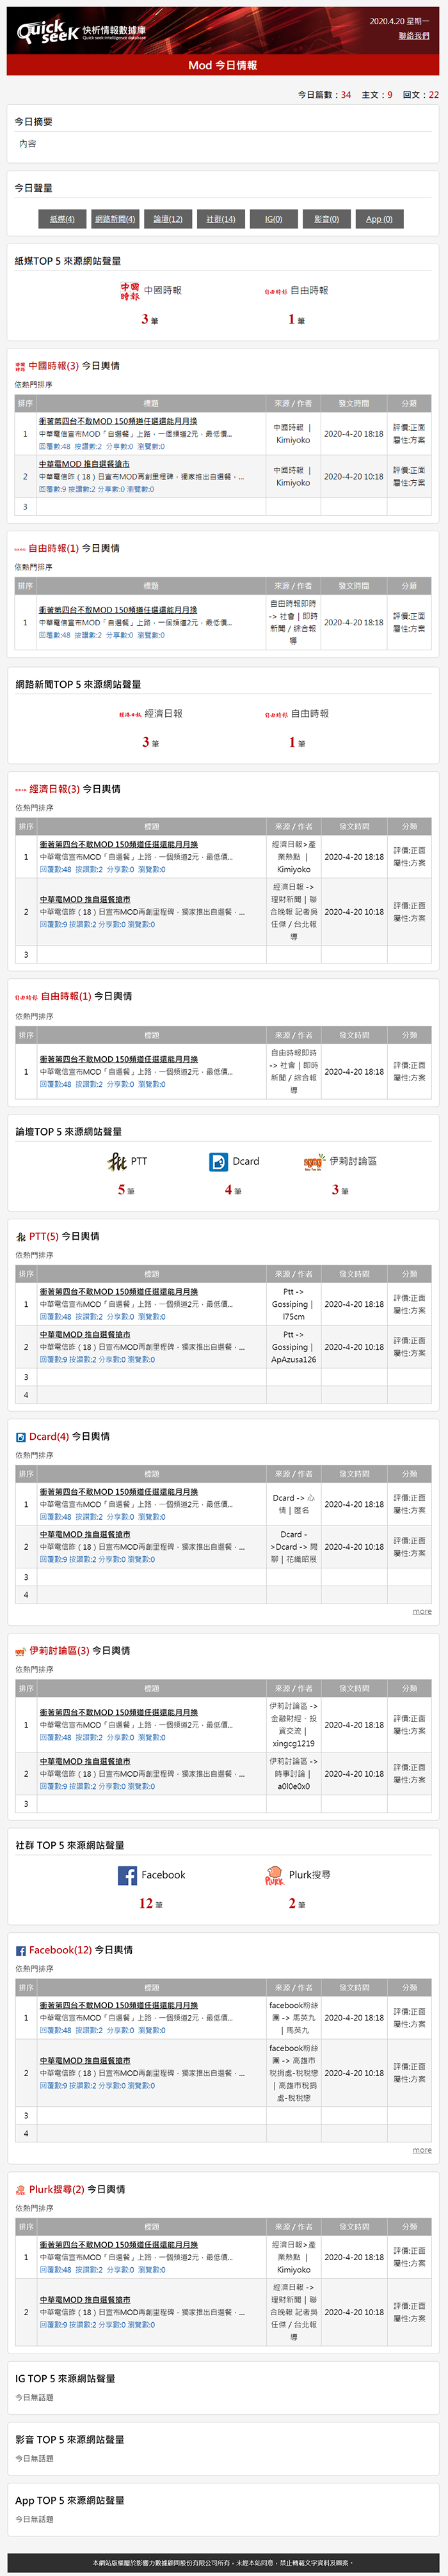448x2576 pixels.
Task: Click the 中國時報 logo under 紙媒TOP 5
Action: point(130,291)
